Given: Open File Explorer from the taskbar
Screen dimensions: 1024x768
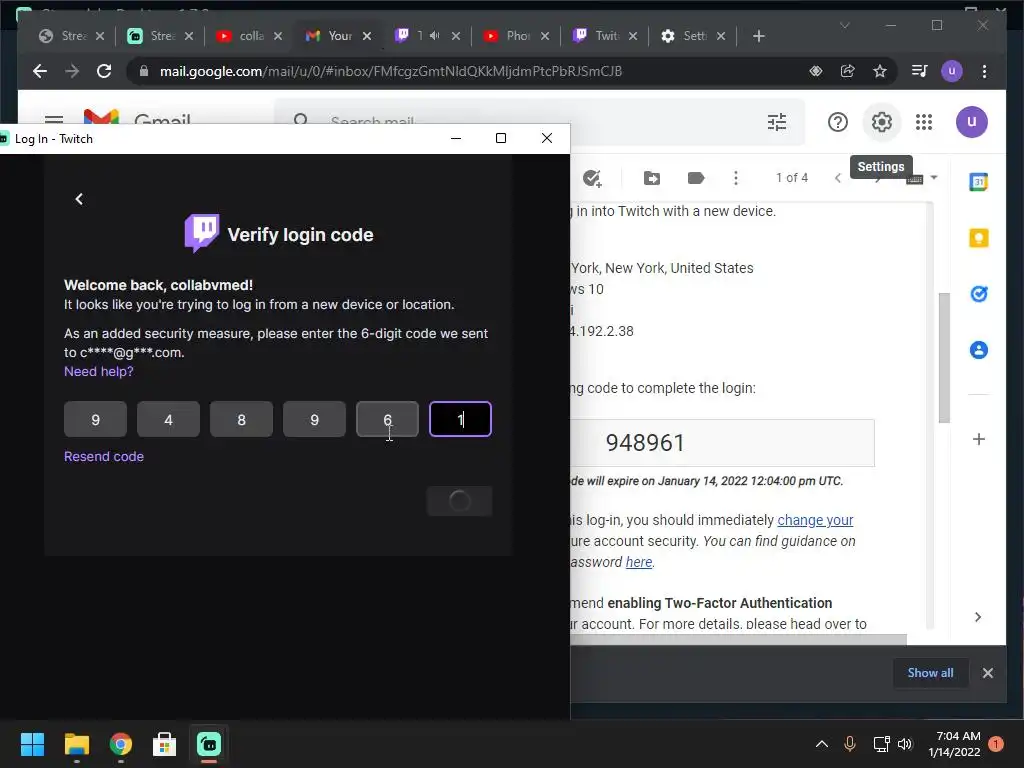Looking at the screenshot, I should [x=76, y=744].
